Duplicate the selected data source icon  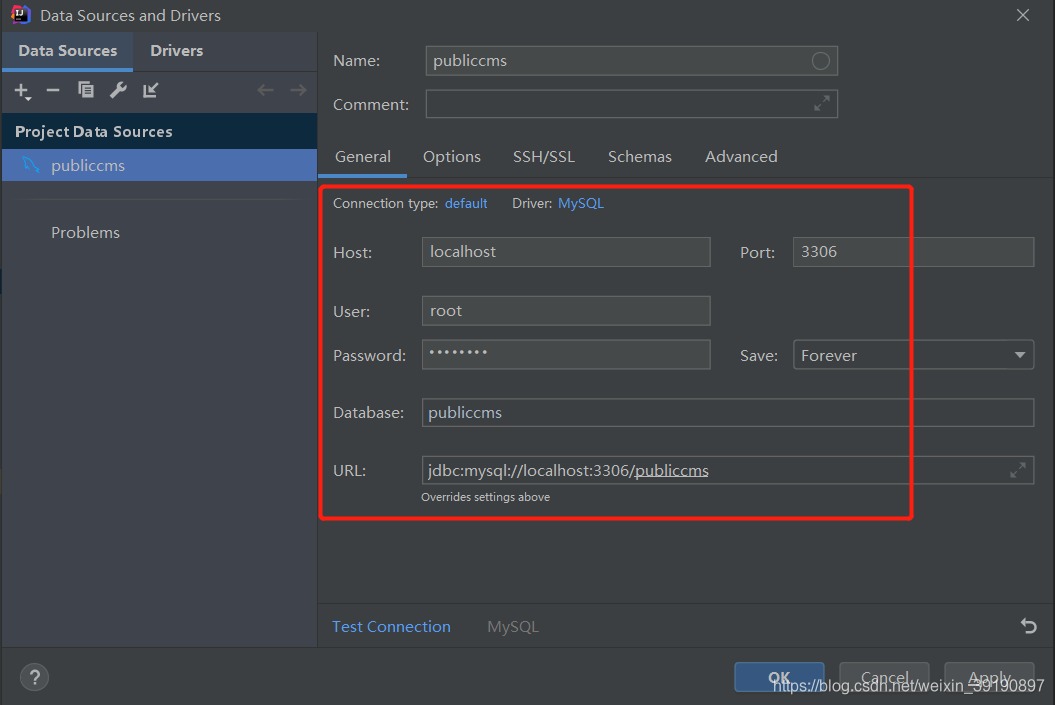tap(85, 89)
